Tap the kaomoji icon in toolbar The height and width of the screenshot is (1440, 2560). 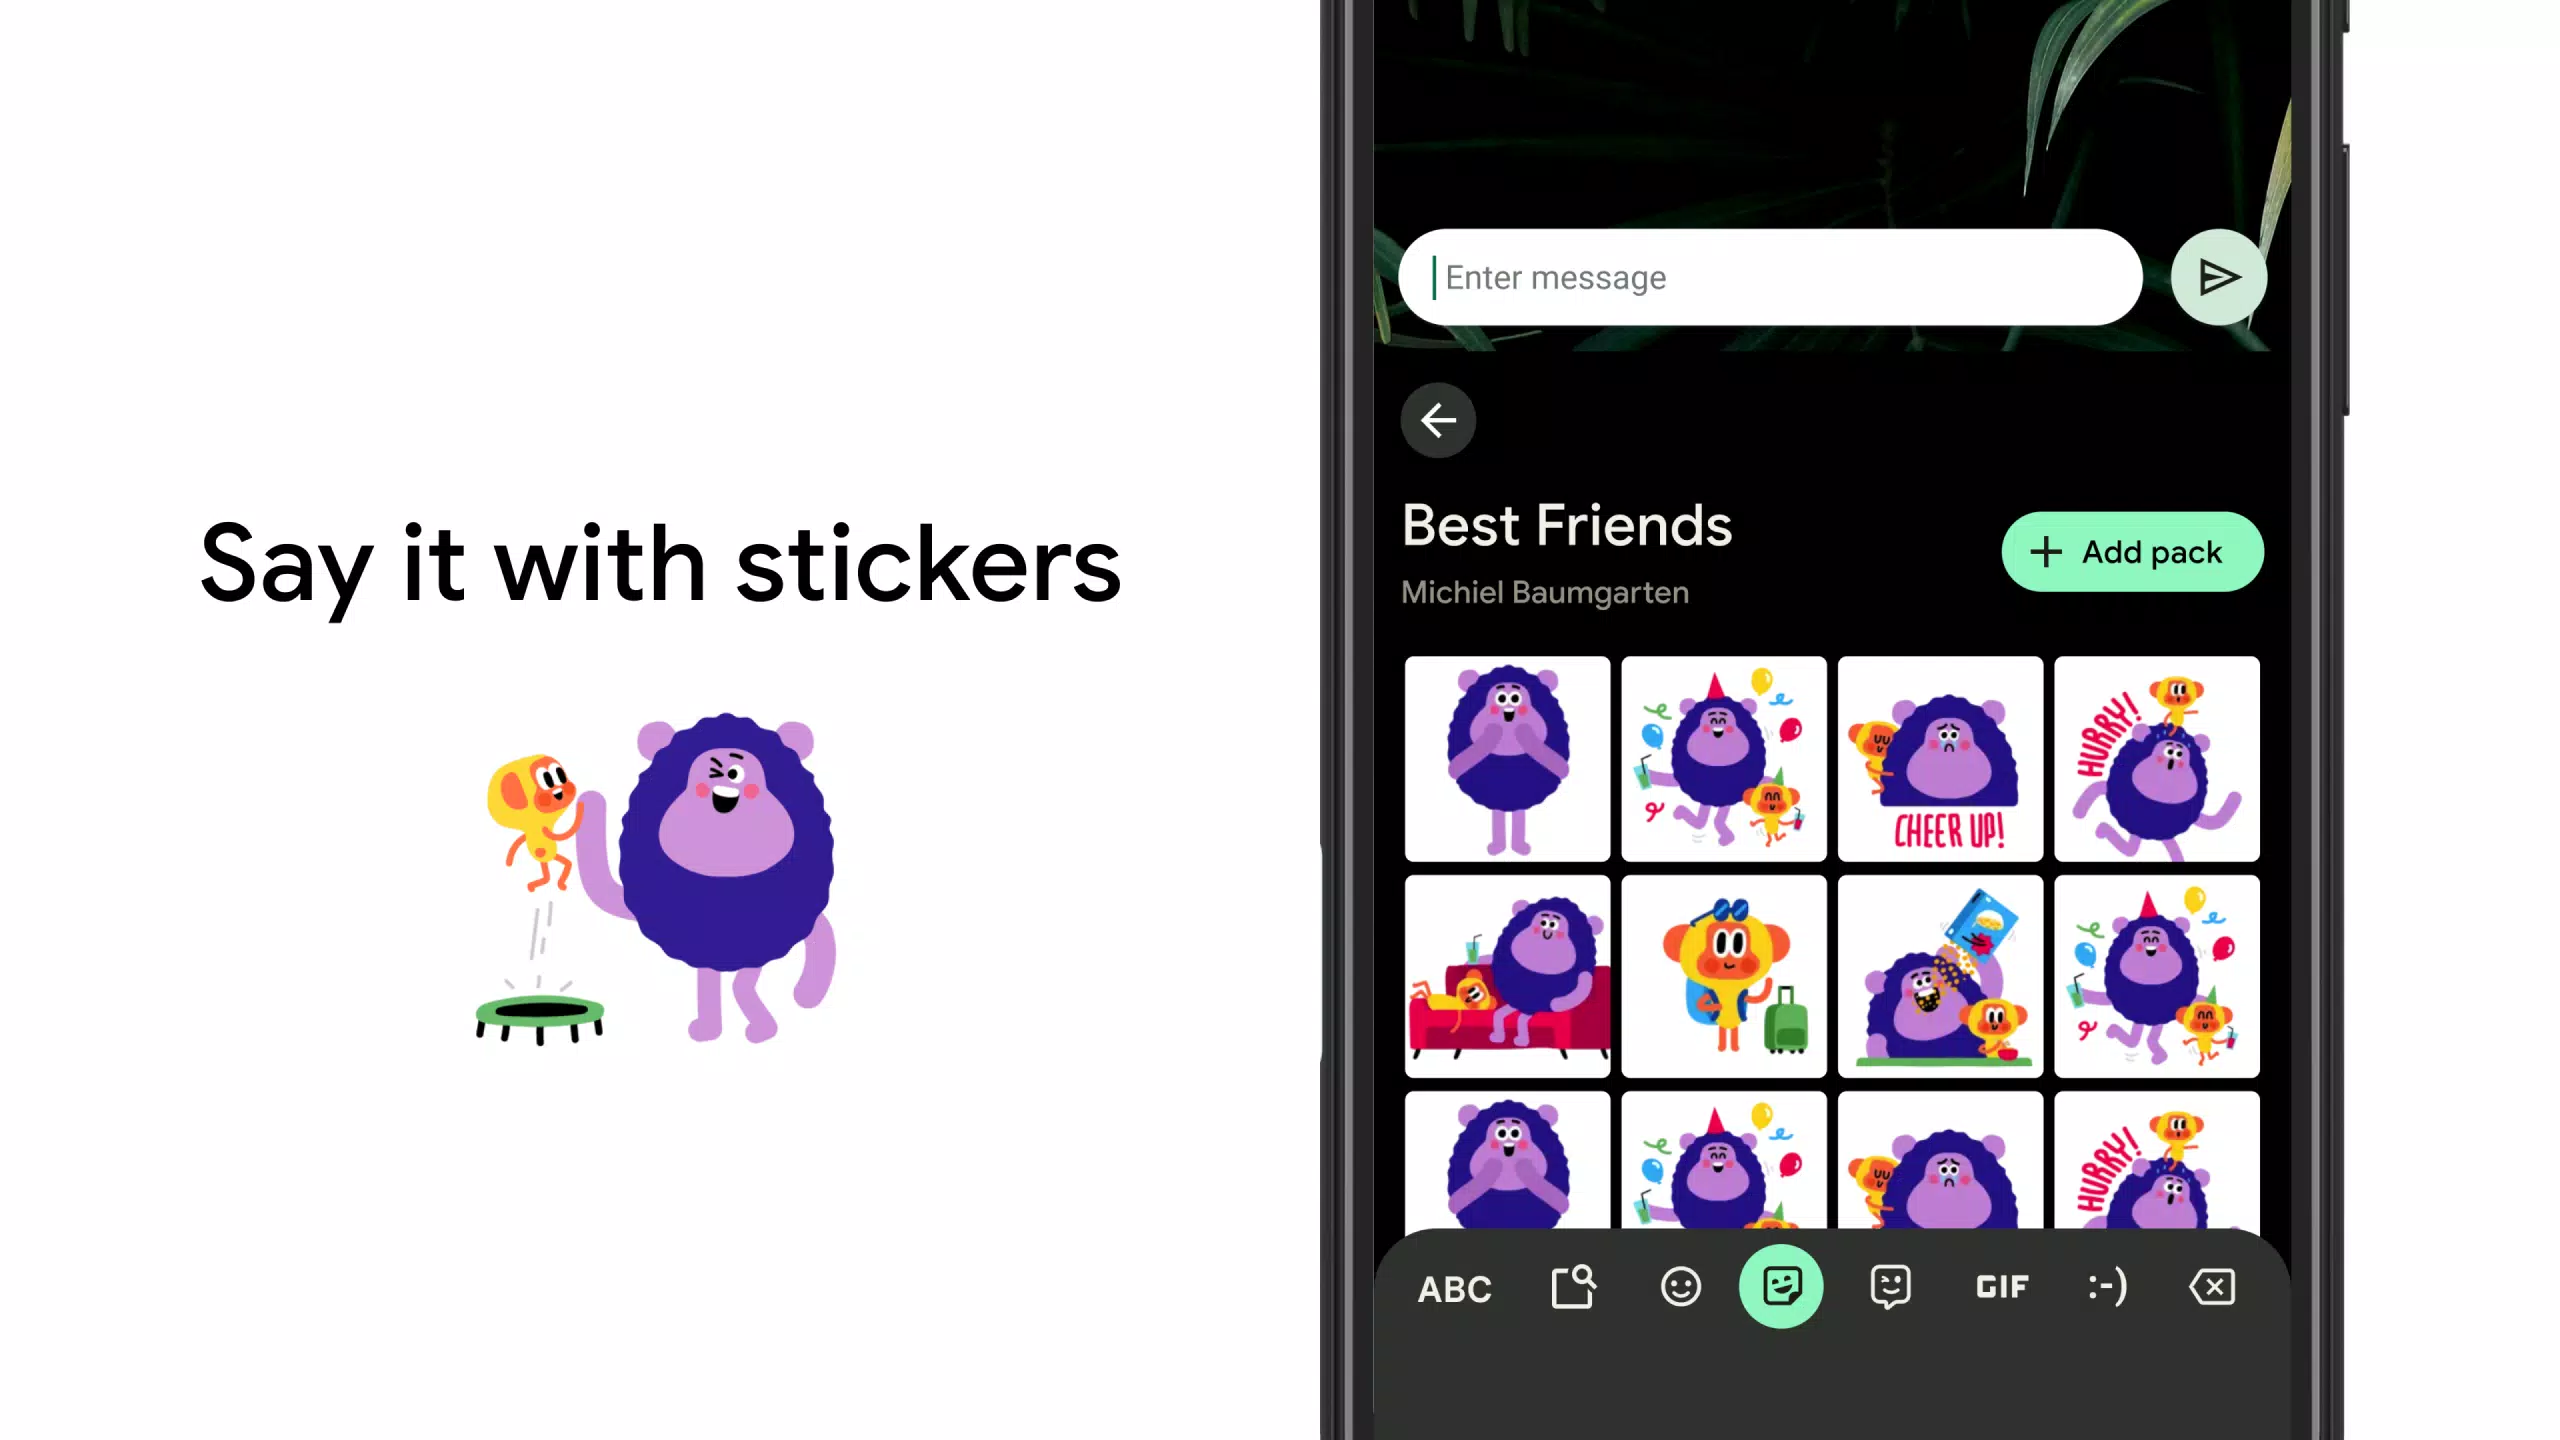click(2106, 1287)
